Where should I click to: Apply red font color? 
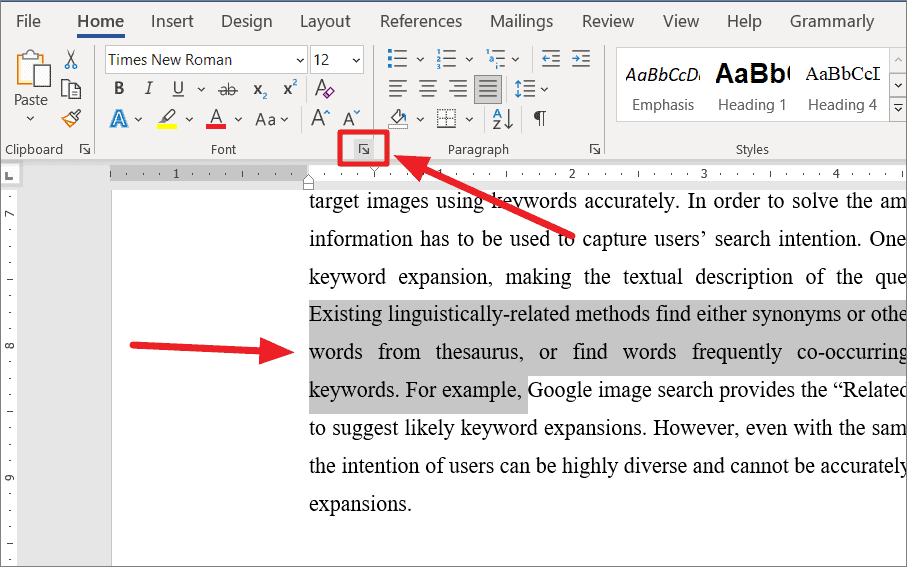click(x=216, y=119)
